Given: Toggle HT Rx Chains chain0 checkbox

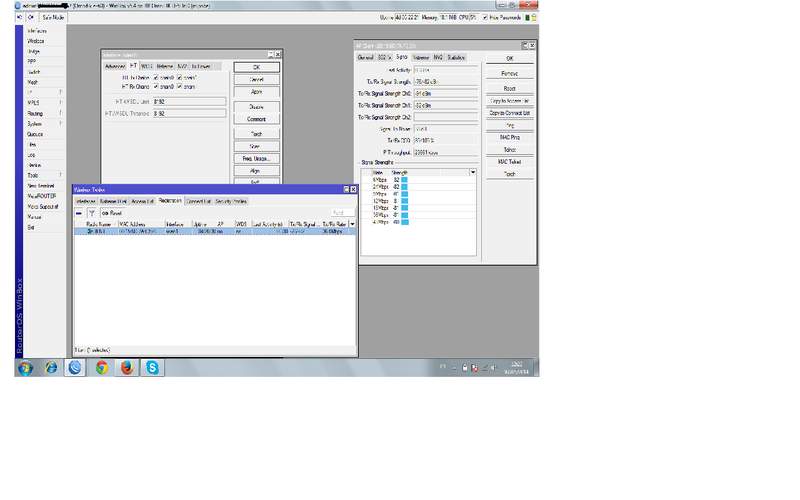Looking at the screenshot, I should coord(156,87).
